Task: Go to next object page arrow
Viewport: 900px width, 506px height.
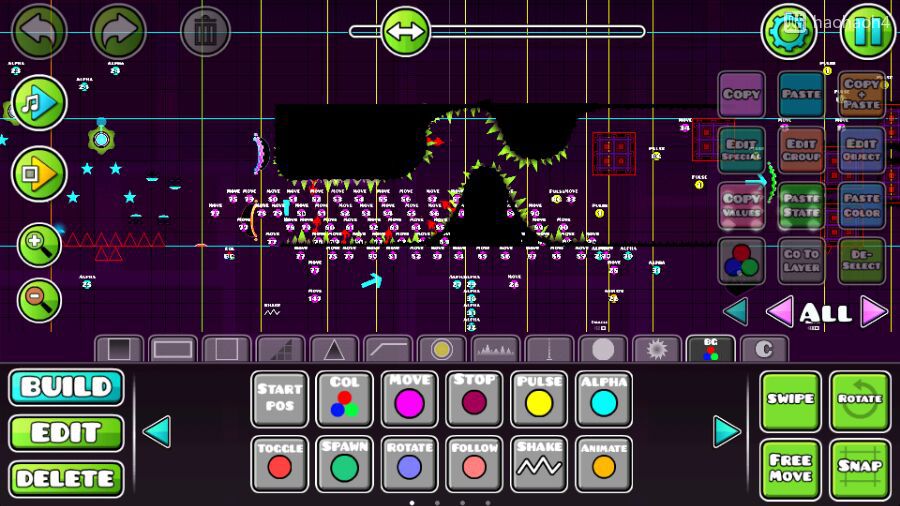Action: tap(727, 431)
